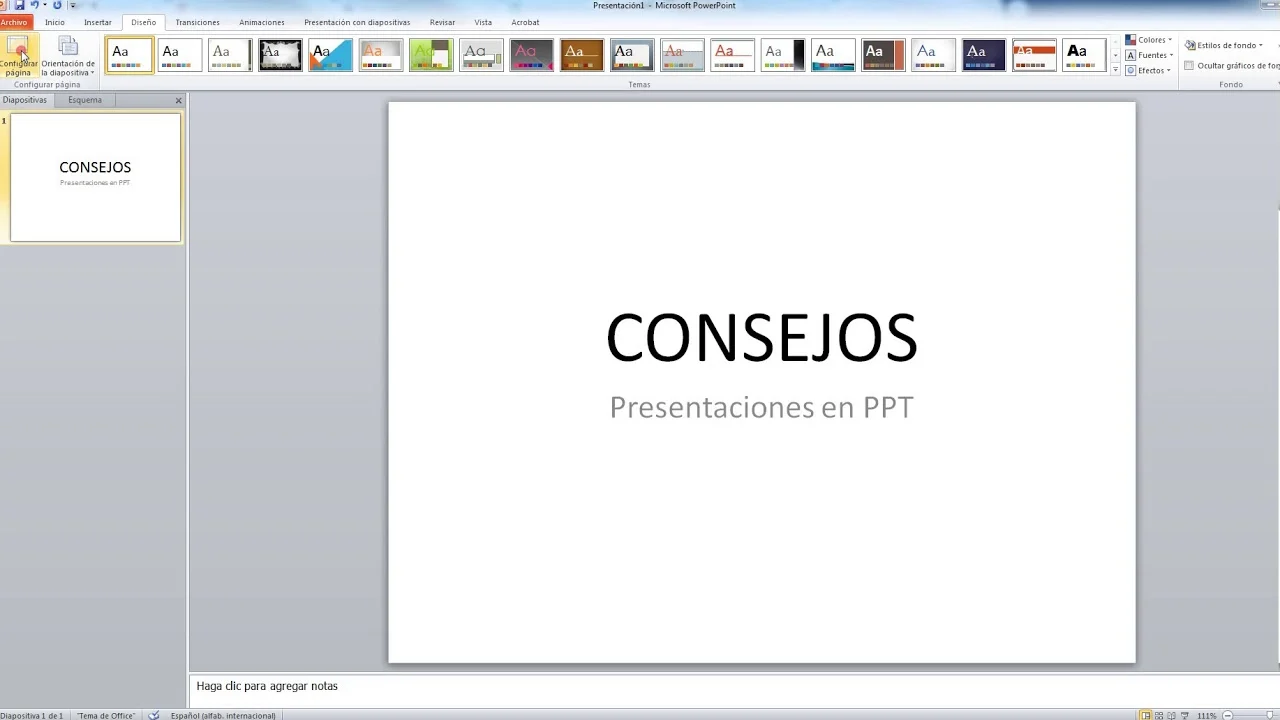Click the Save icon in quick access toolbar

(x=19, y=6)
